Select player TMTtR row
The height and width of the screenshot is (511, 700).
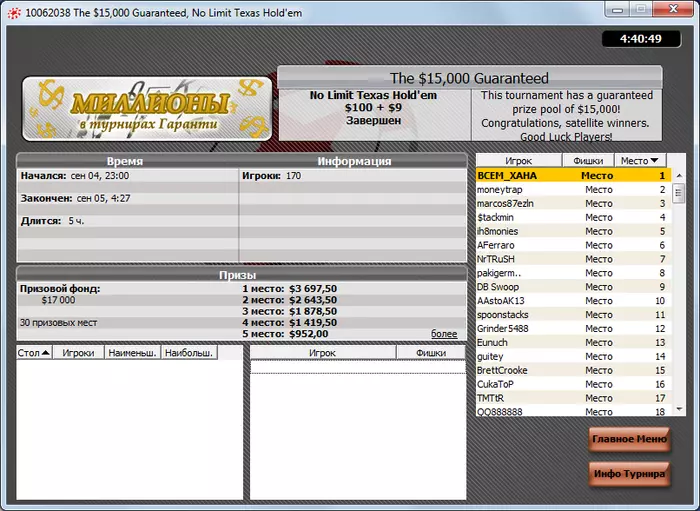pyautogui.click(x=574, y=398)
